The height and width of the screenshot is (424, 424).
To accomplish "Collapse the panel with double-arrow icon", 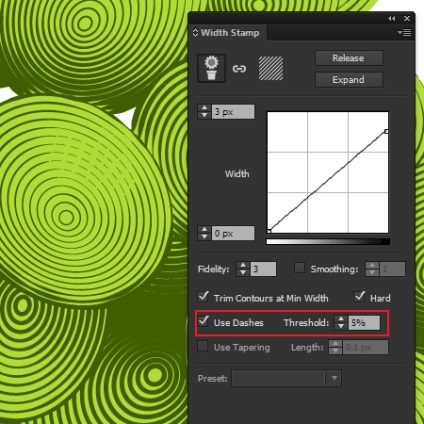I will pos(392,19).
